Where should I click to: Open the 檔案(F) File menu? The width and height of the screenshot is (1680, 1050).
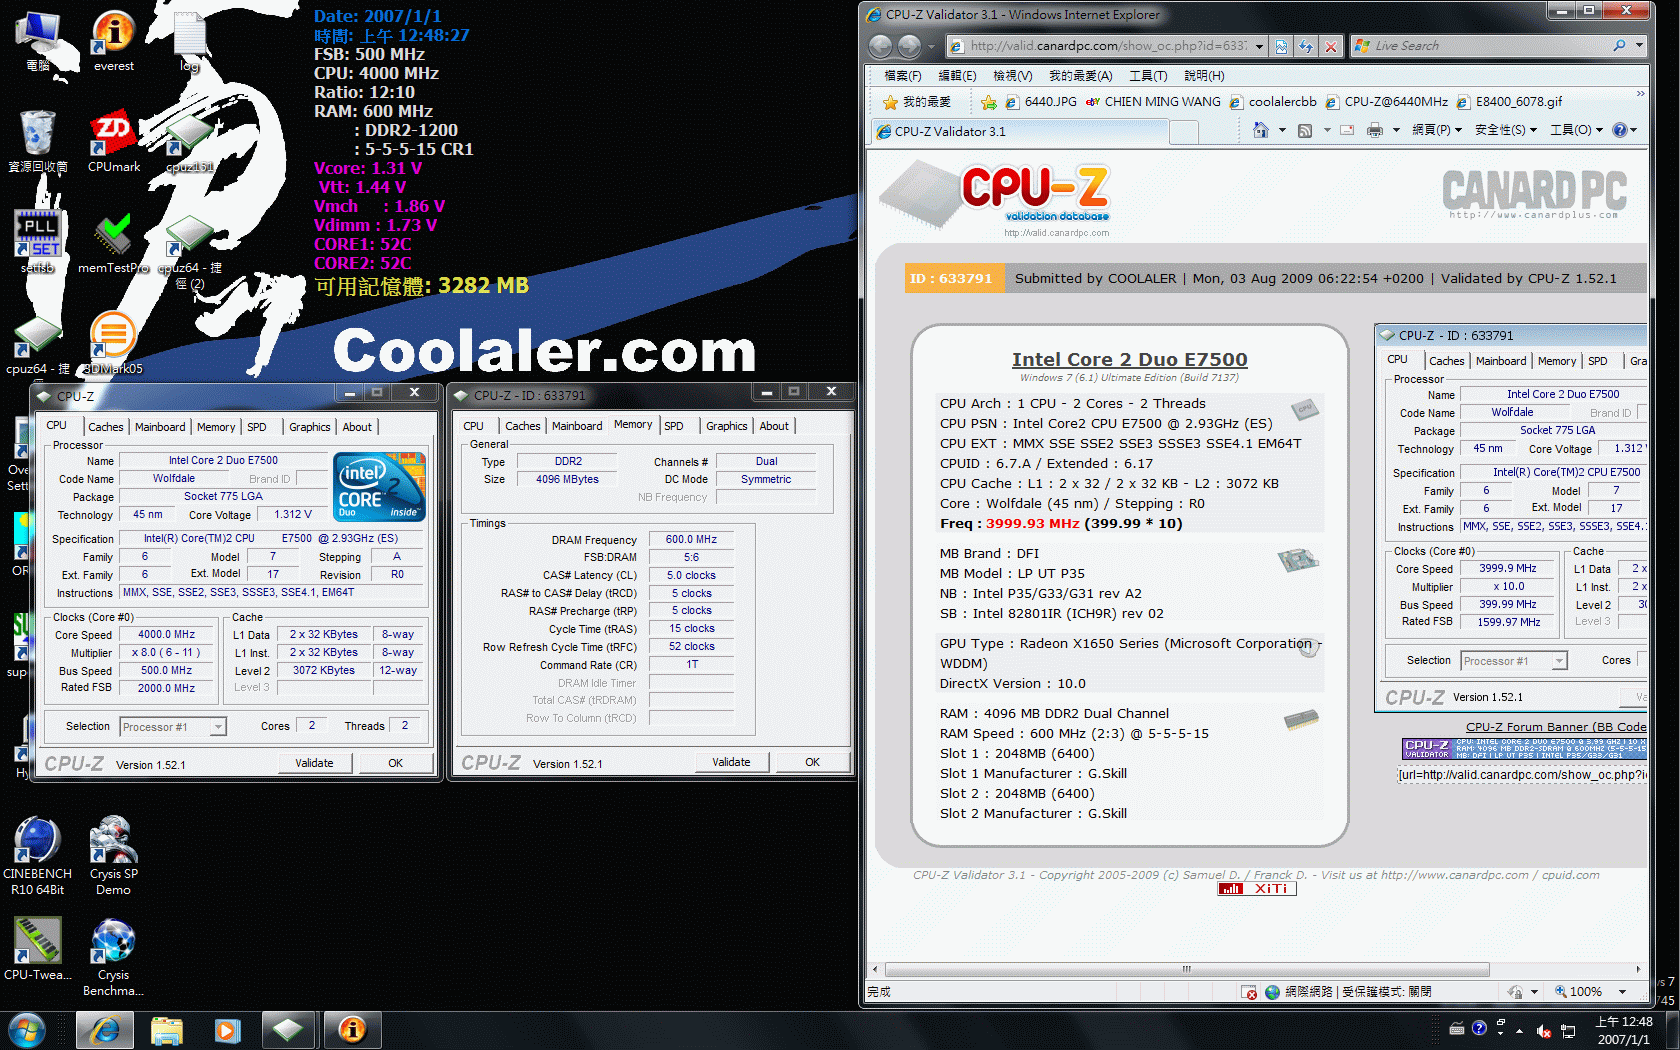(x=902, y=76)
